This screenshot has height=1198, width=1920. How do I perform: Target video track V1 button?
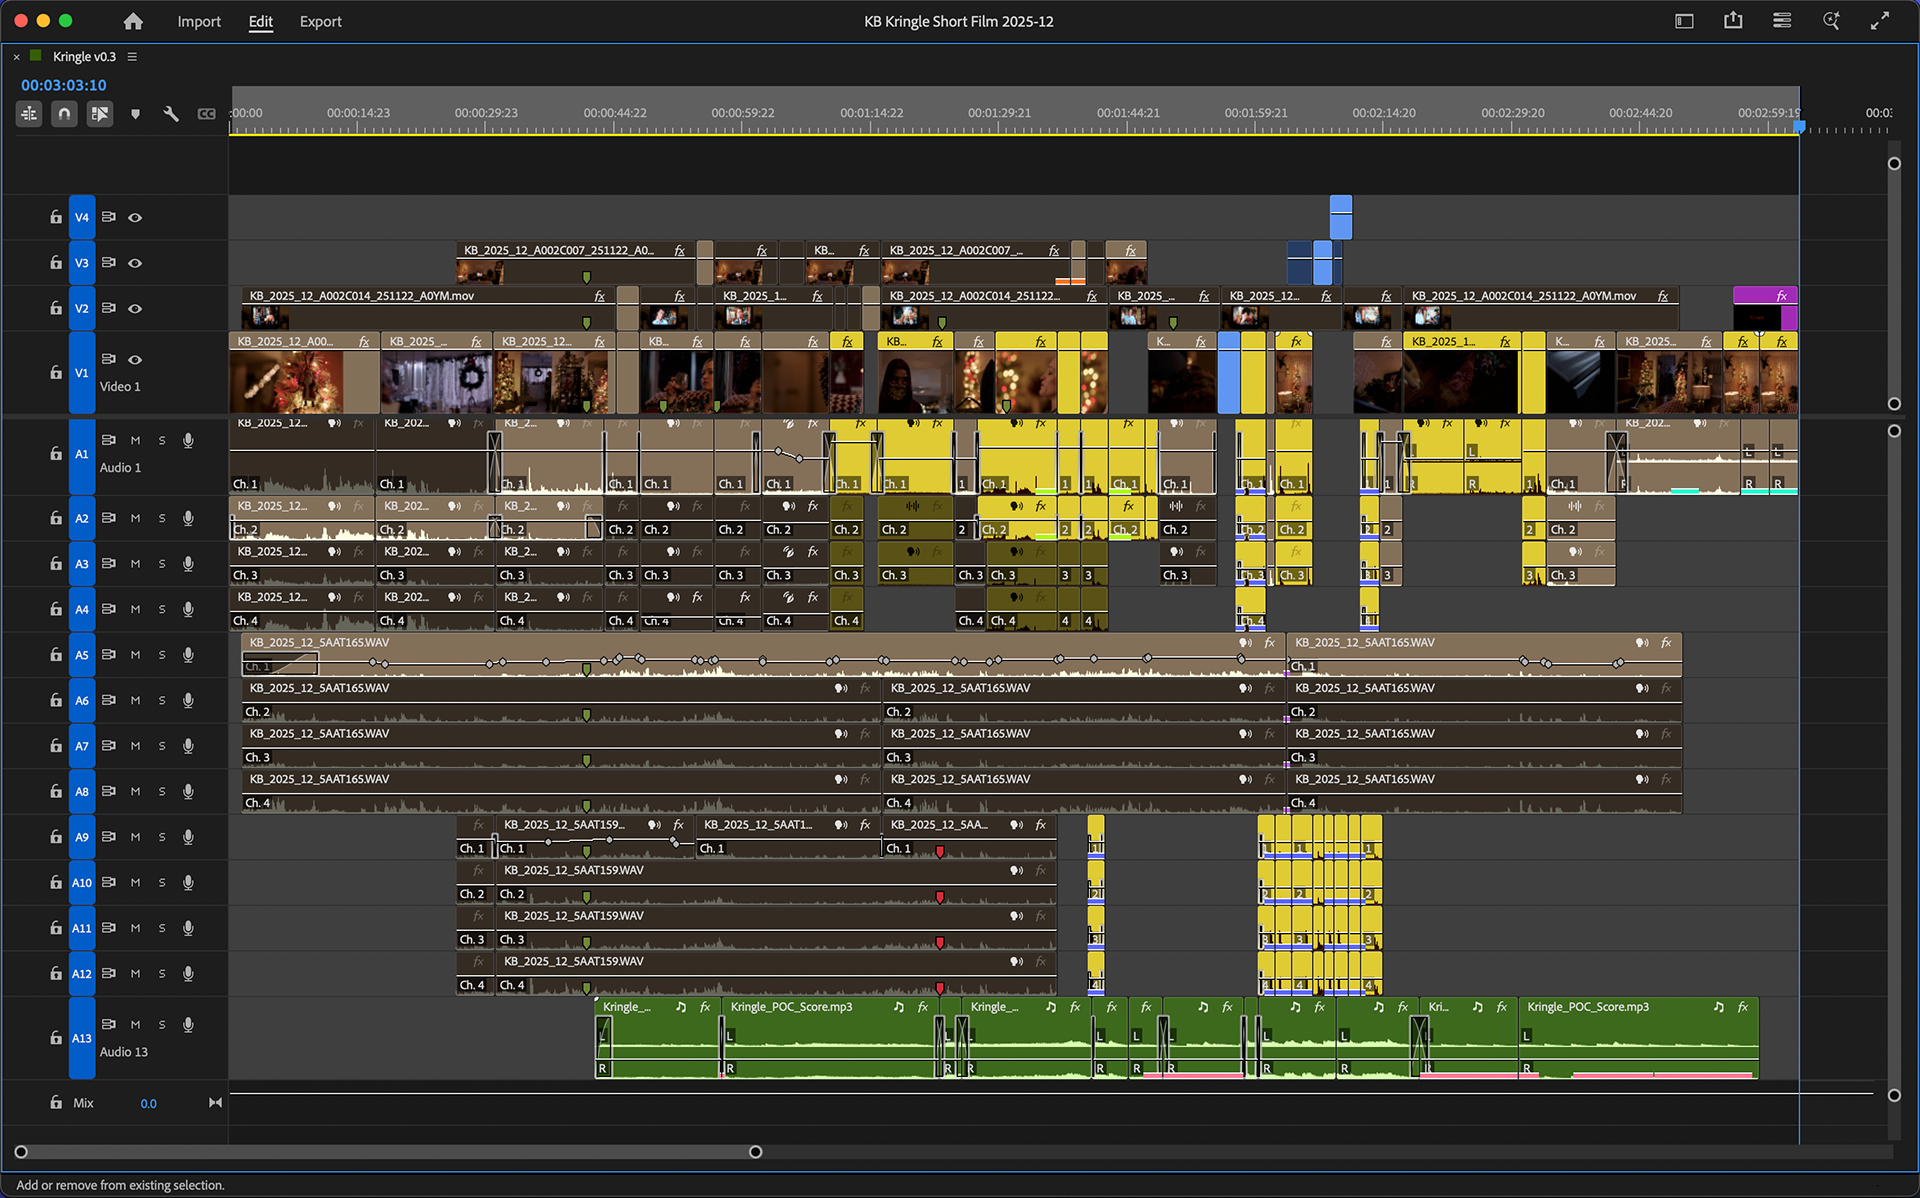coord(82,372)
